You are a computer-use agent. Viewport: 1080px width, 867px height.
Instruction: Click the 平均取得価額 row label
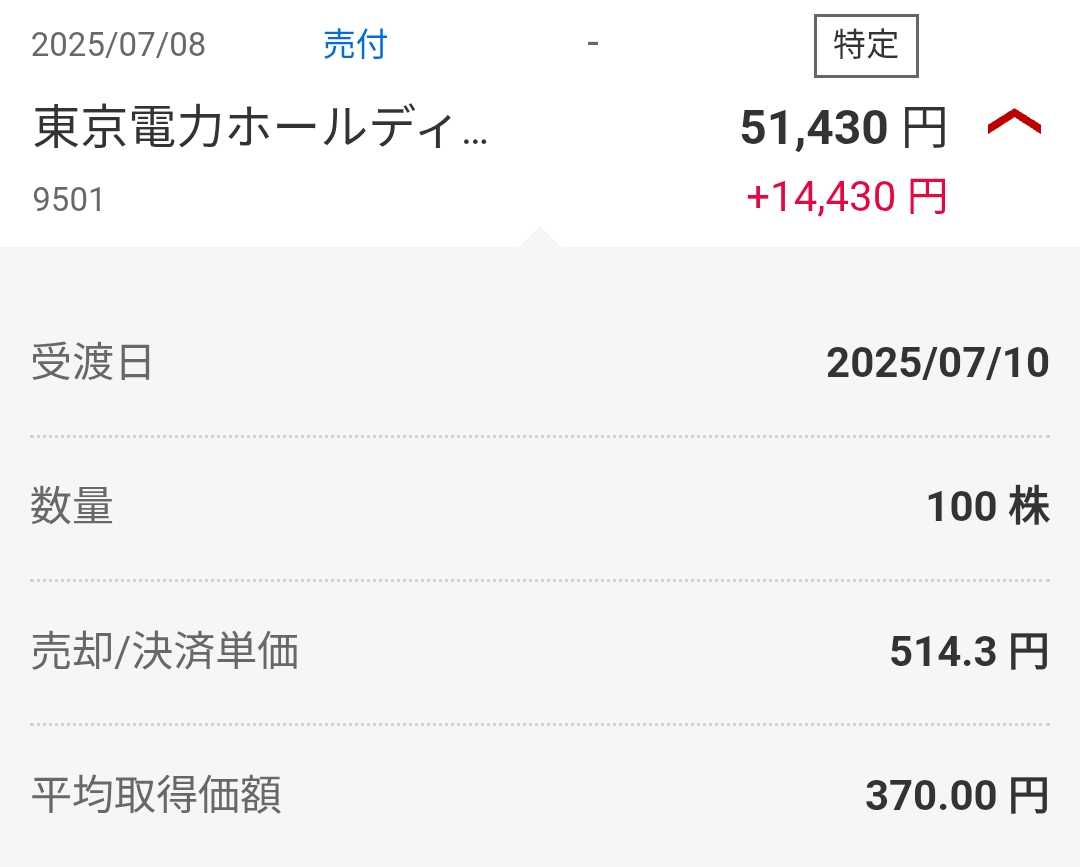(x=156, y=796)
